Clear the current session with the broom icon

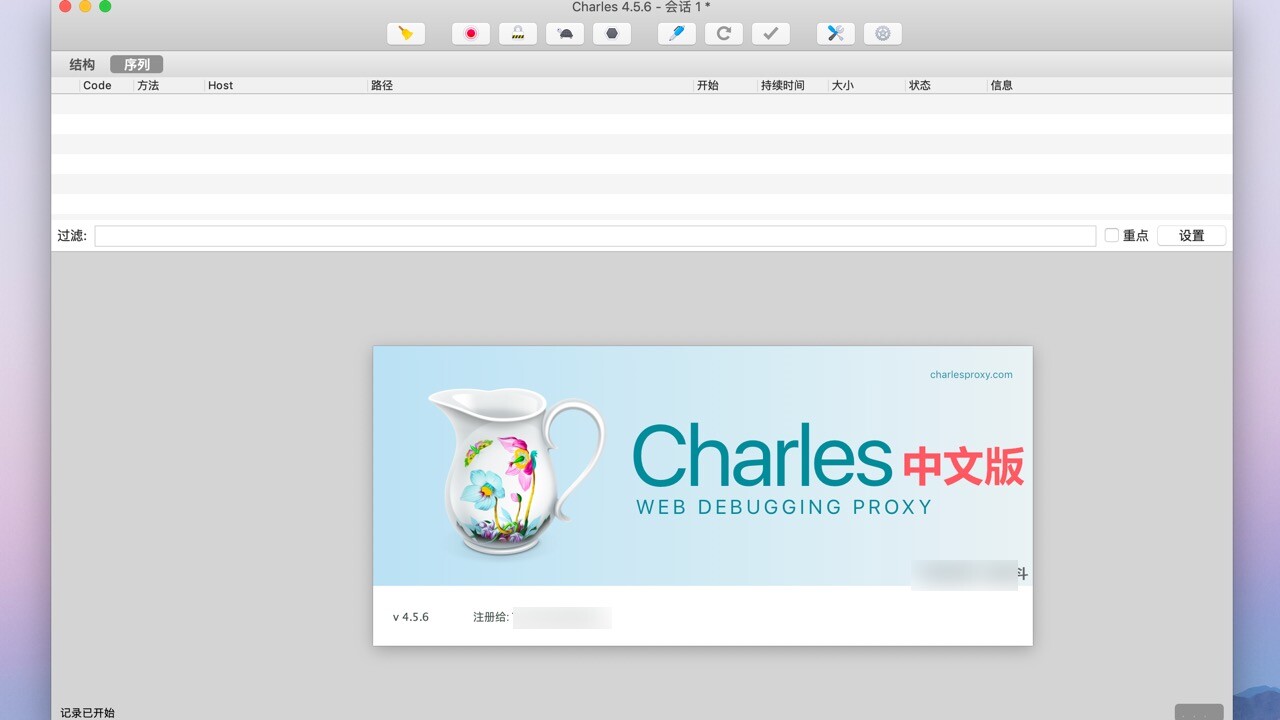[405, 33]
